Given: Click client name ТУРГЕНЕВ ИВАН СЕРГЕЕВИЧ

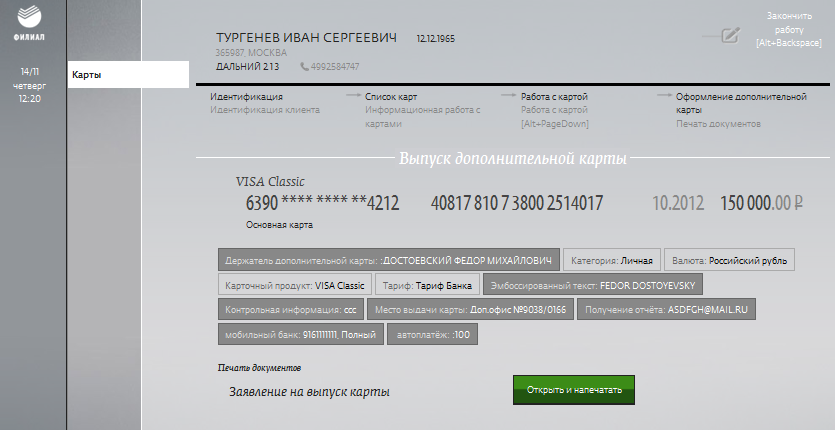Looking at the screenshot, I should [x=306, y=38].
